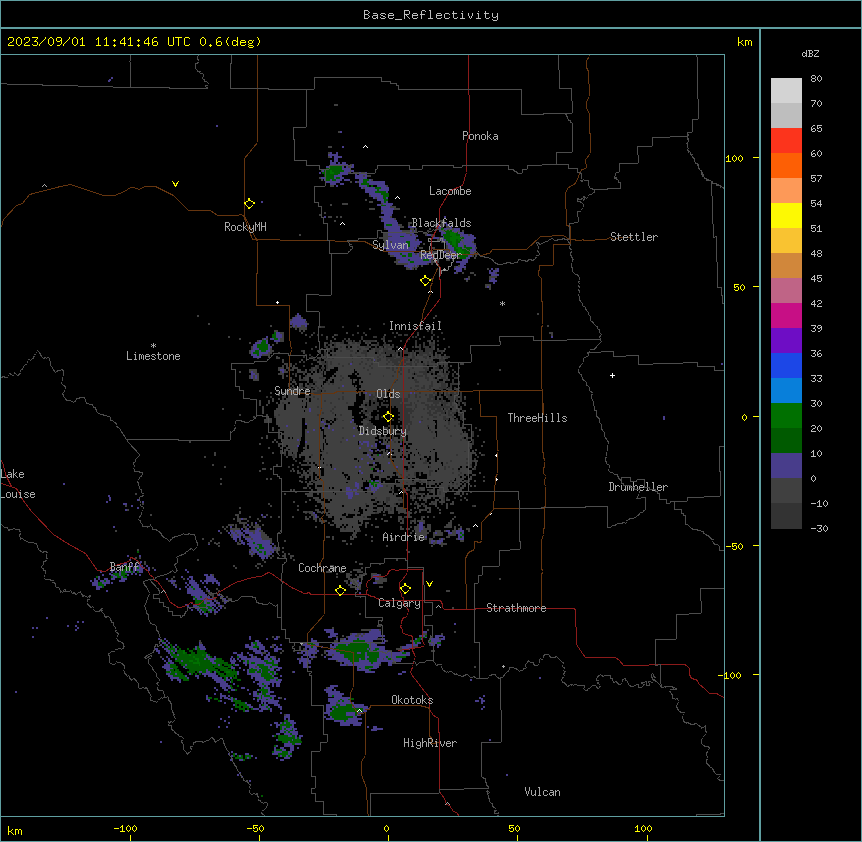Click the Airdrie city label
Image resolution: width=862 pixels, height=842 pixels.
click(404, 537)
